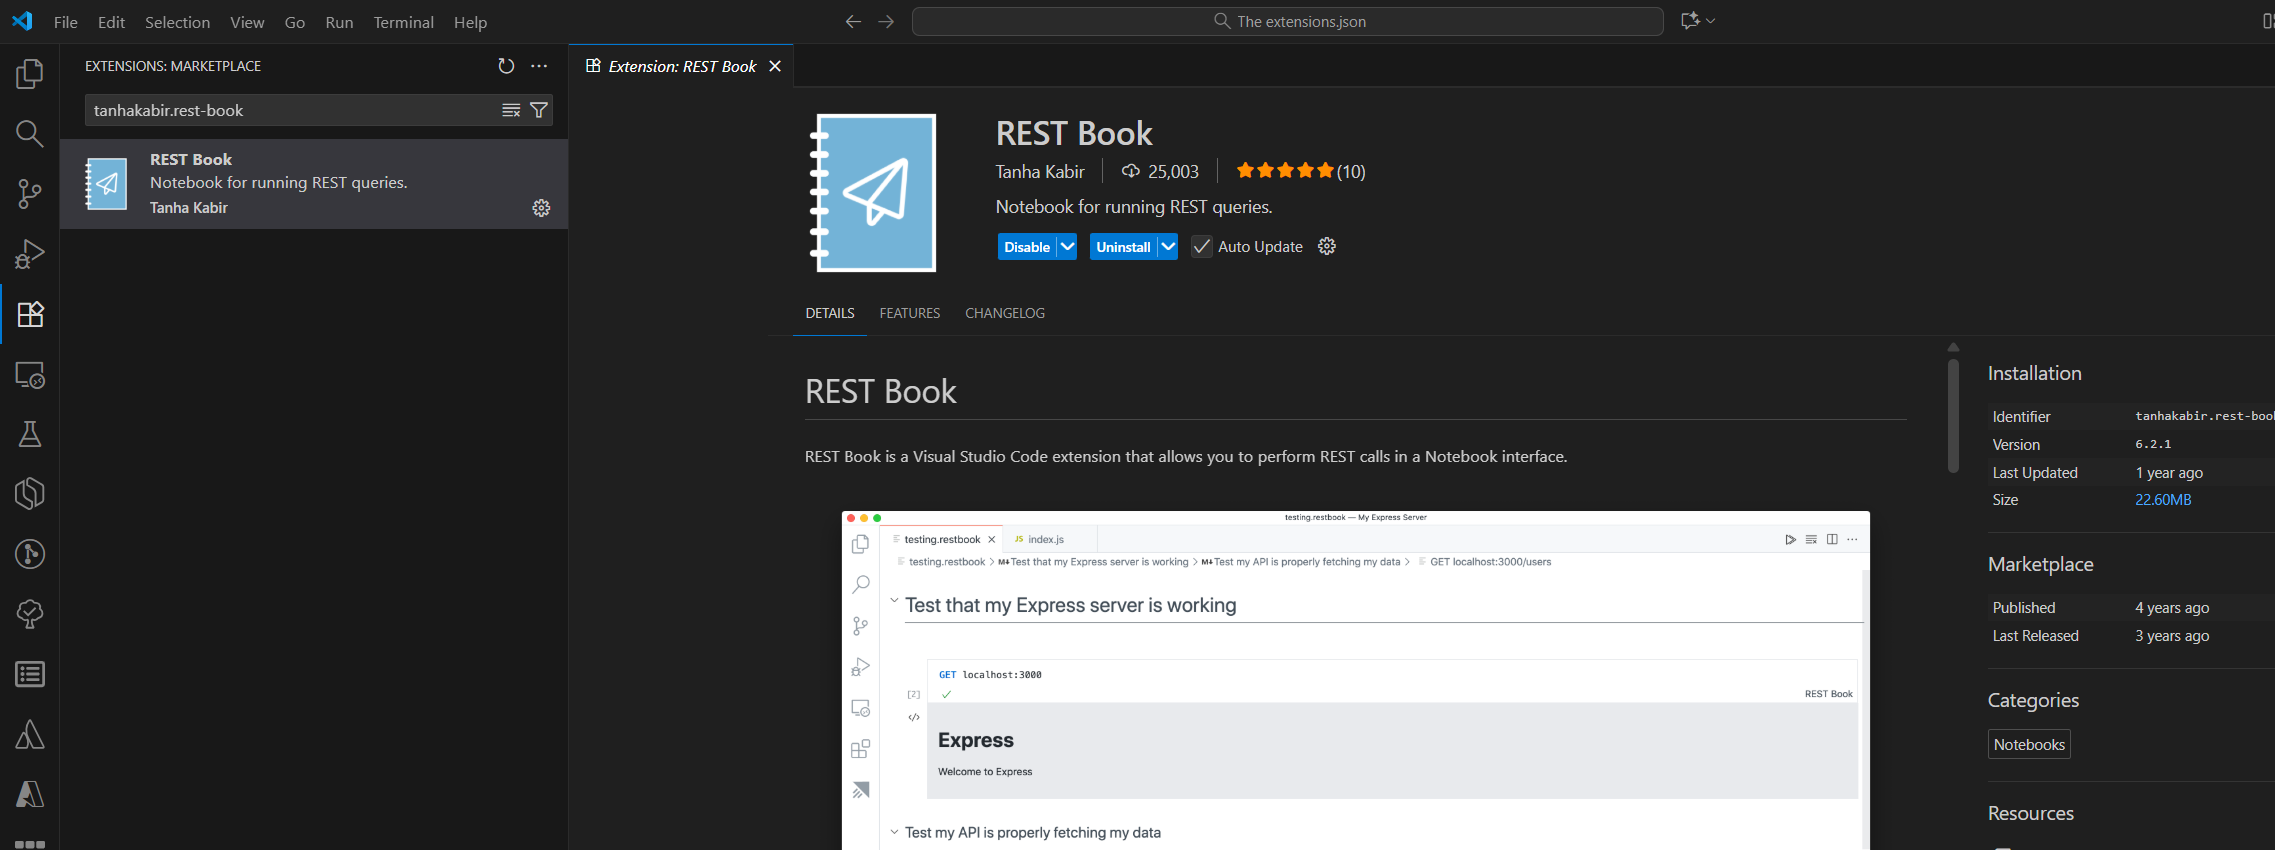This screenshot has height=850, width=2275.
Task: Expand the Disable button dropdown arrow
Action: coord(1067,247)
